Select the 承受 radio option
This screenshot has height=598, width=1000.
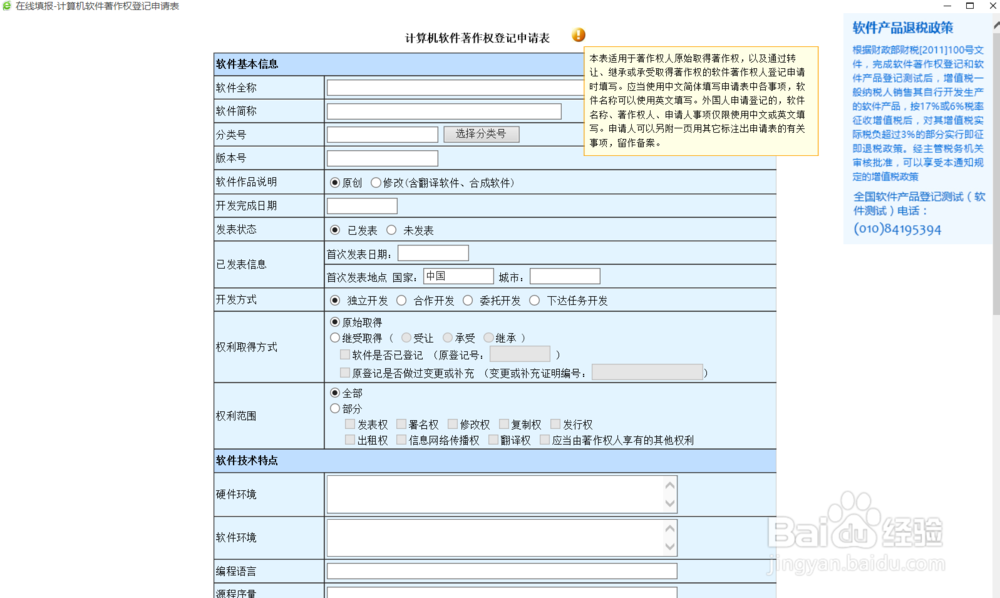(448, 337)
